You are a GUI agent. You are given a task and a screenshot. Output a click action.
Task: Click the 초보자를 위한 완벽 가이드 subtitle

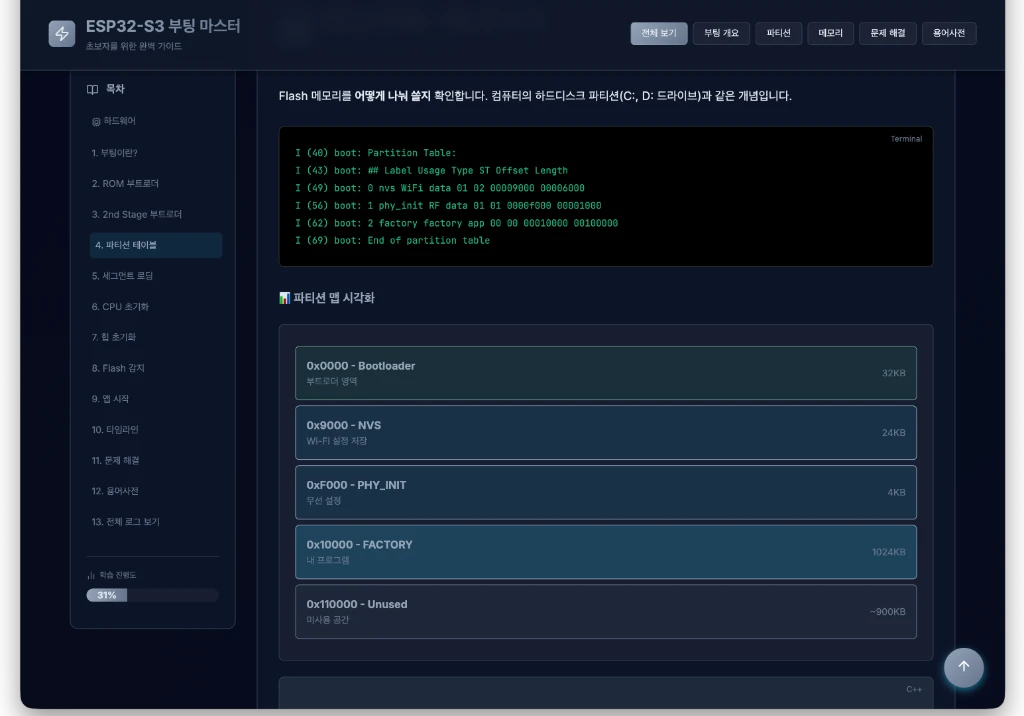(x=134, y=46)
